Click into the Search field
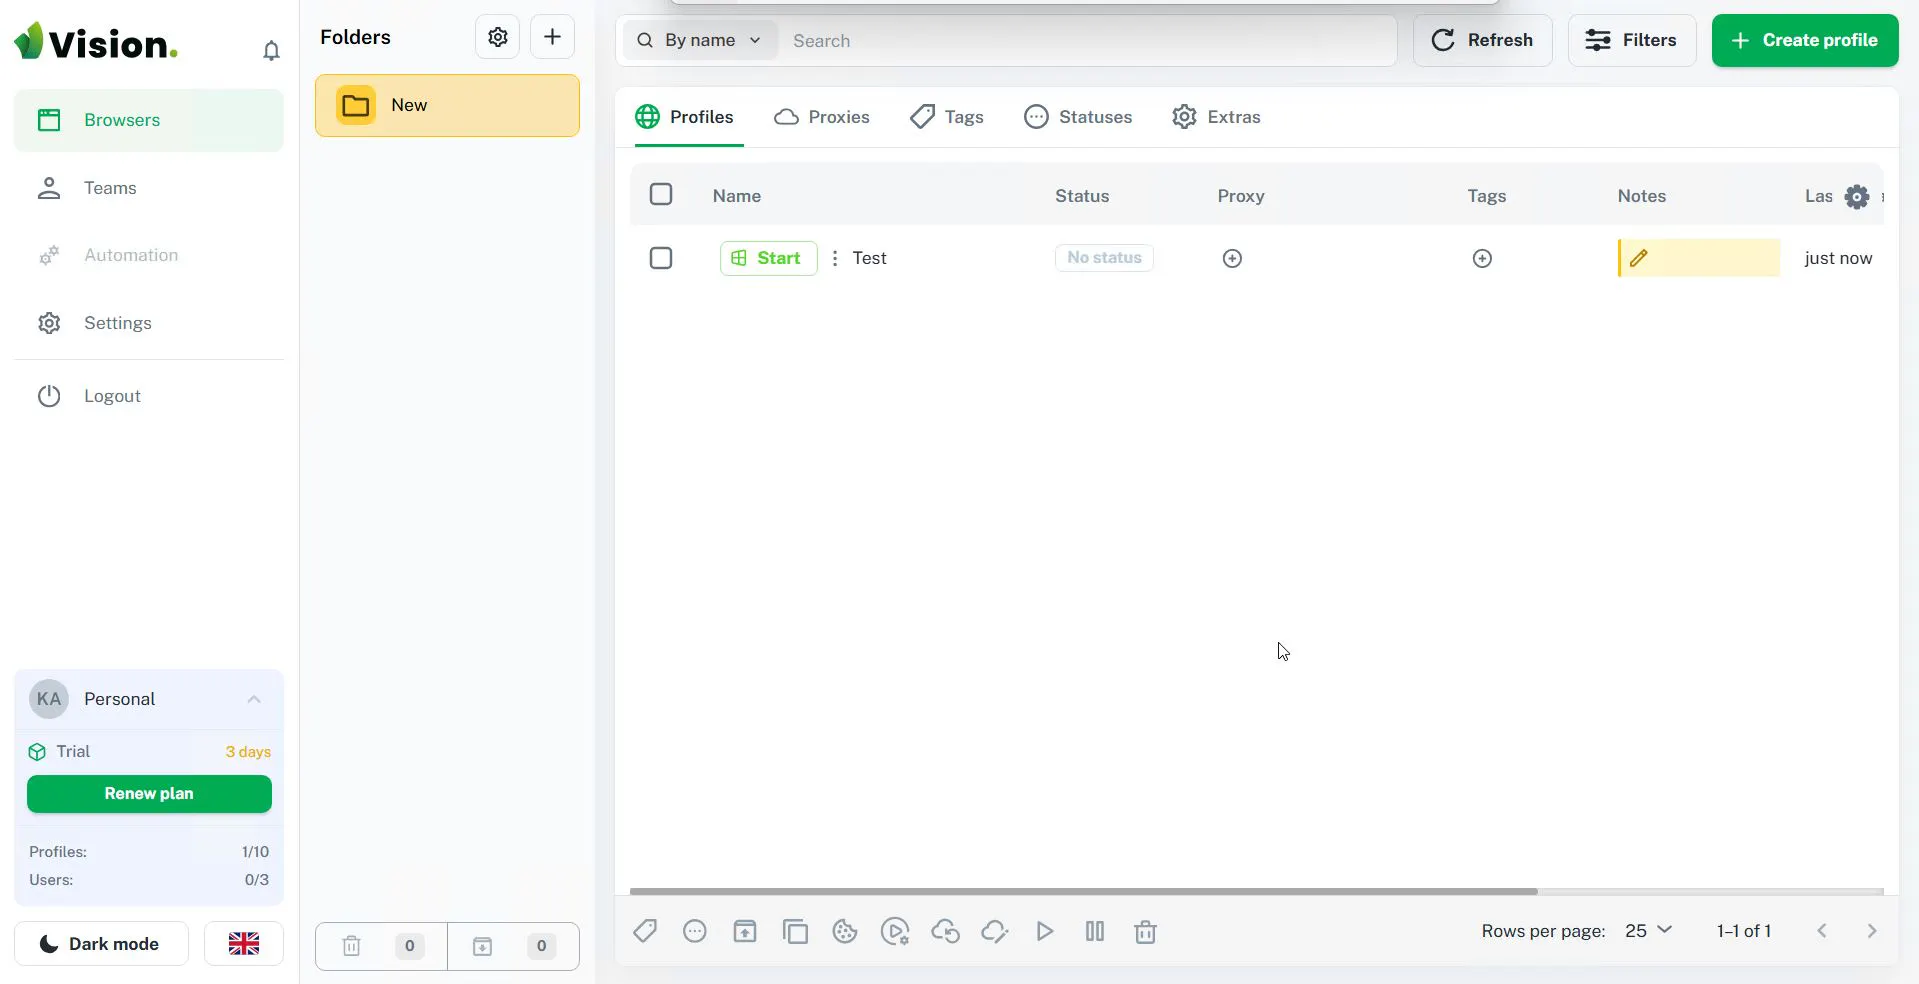 click(x=1090, y=41)
